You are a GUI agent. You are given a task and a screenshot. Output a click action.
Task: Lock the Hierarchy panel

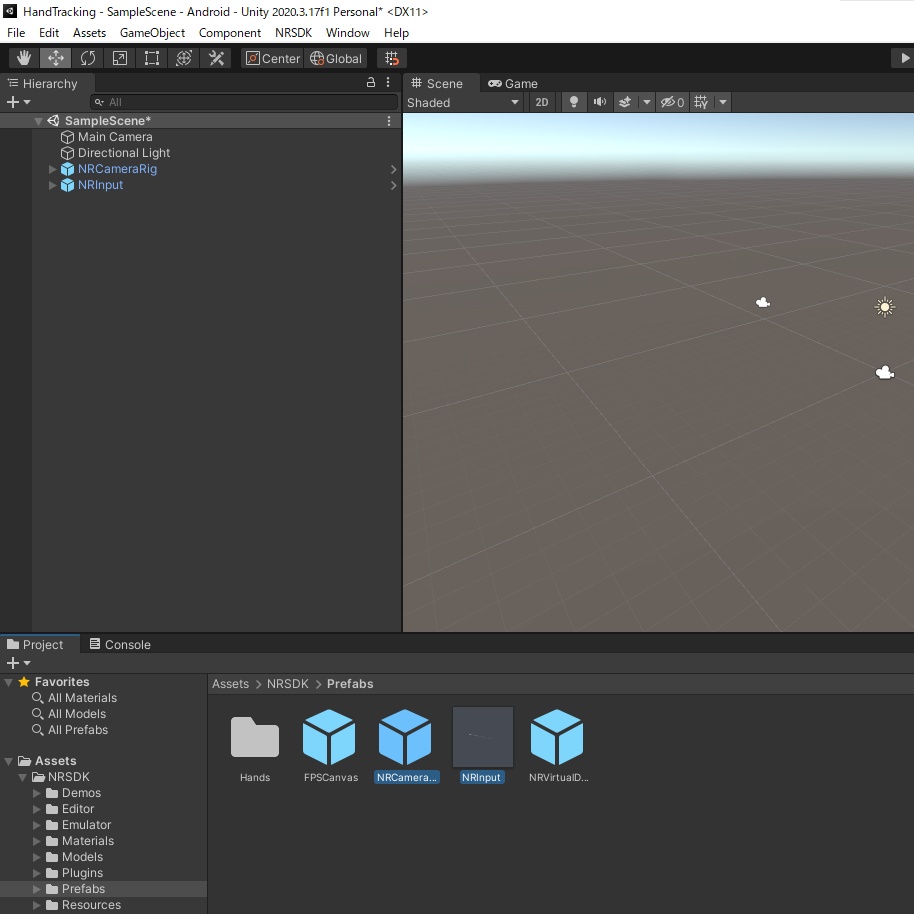371,83
